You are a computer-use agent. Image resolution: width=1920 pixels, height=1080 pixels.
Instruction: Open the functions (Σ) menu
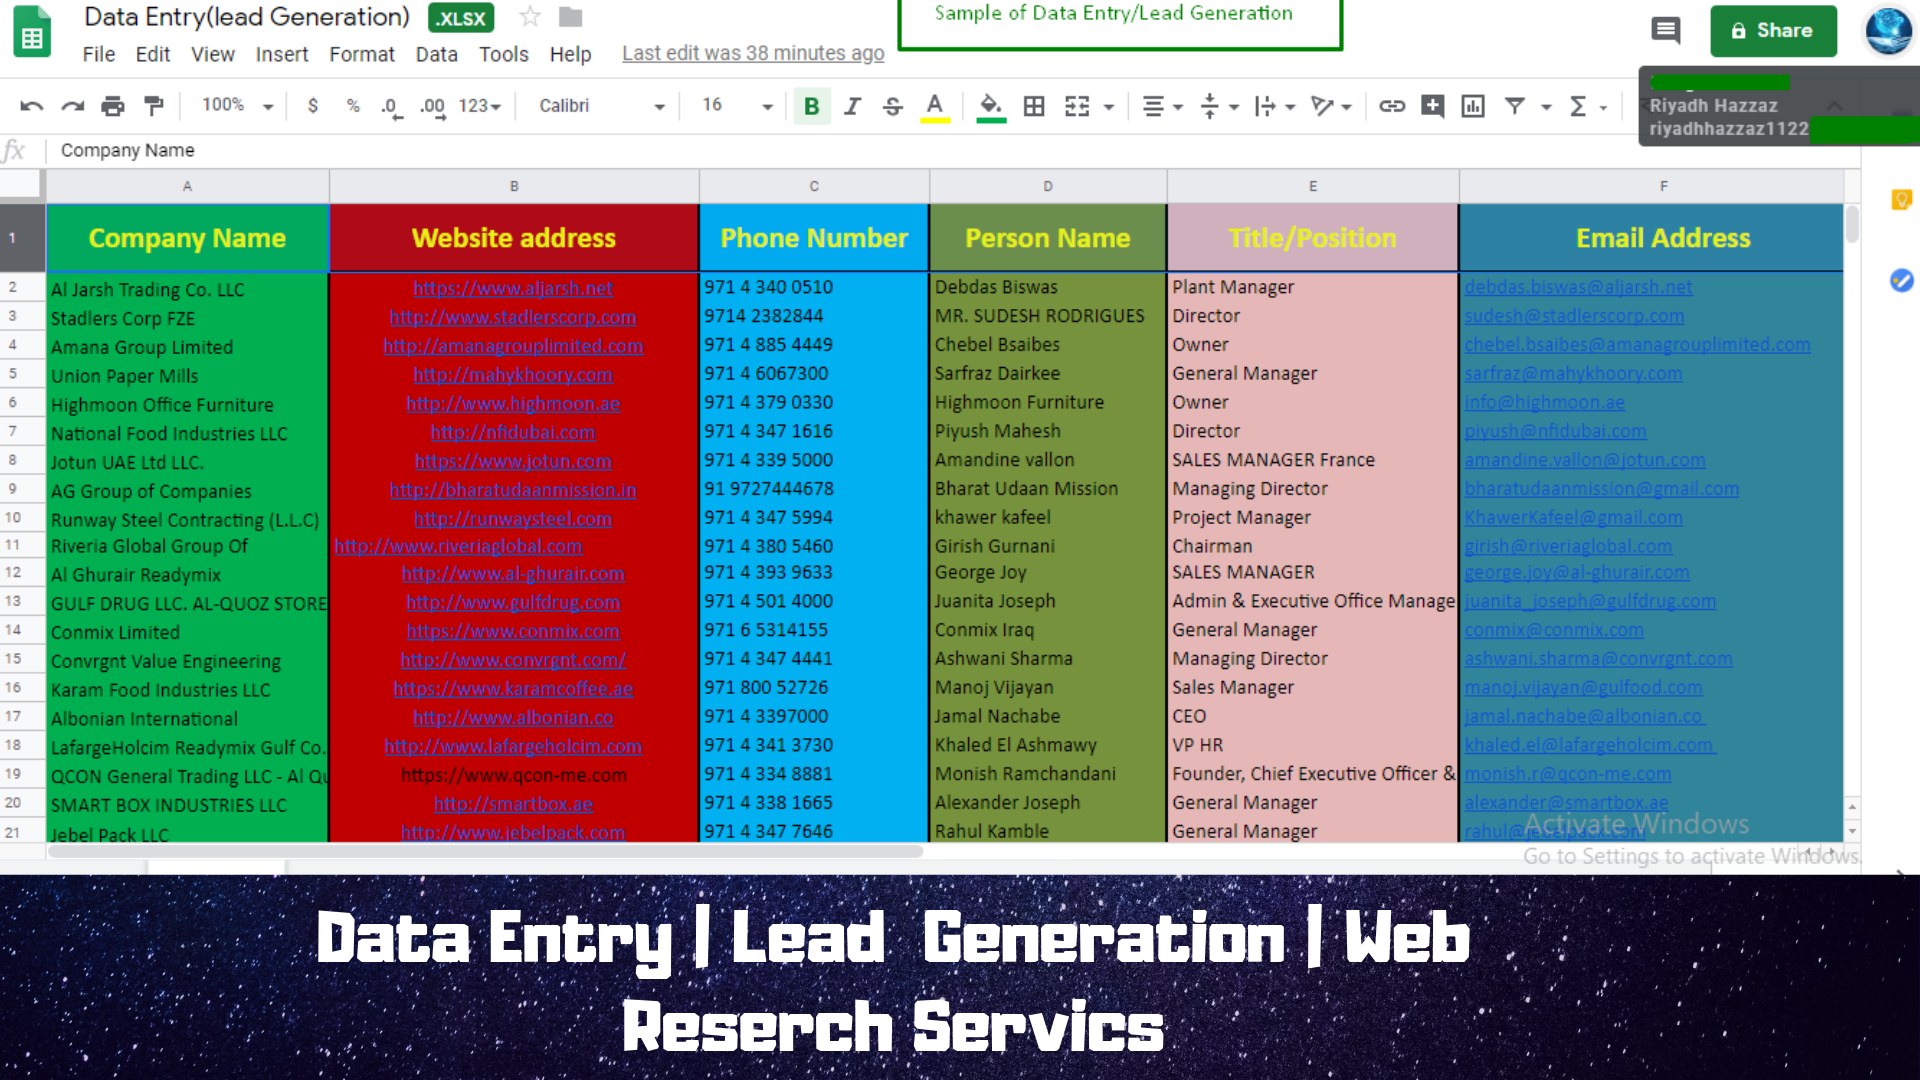pos(1580,105)
